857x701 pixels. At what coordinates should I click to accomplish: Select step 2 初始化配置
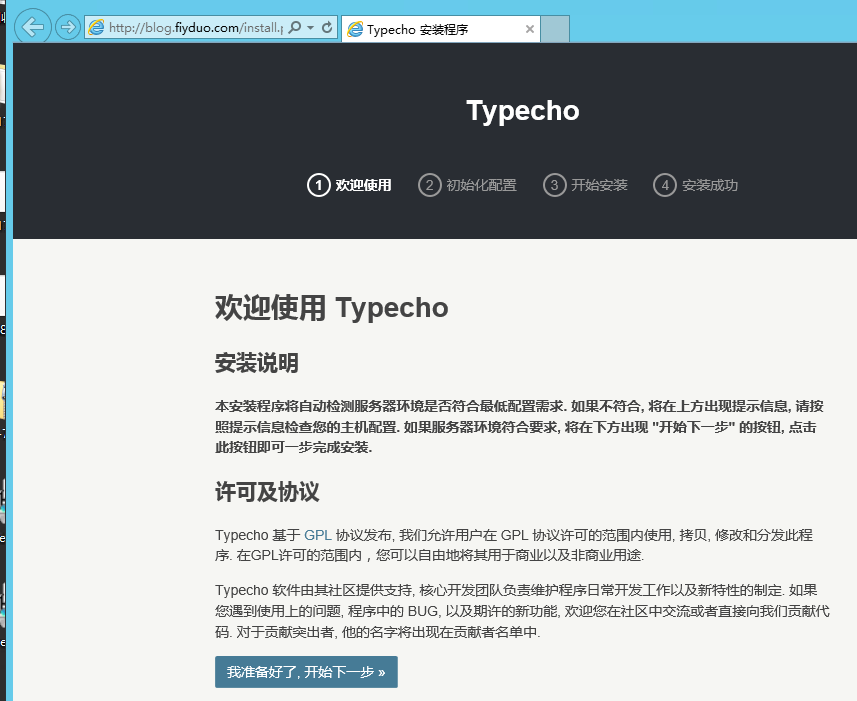tap(467, 185)
